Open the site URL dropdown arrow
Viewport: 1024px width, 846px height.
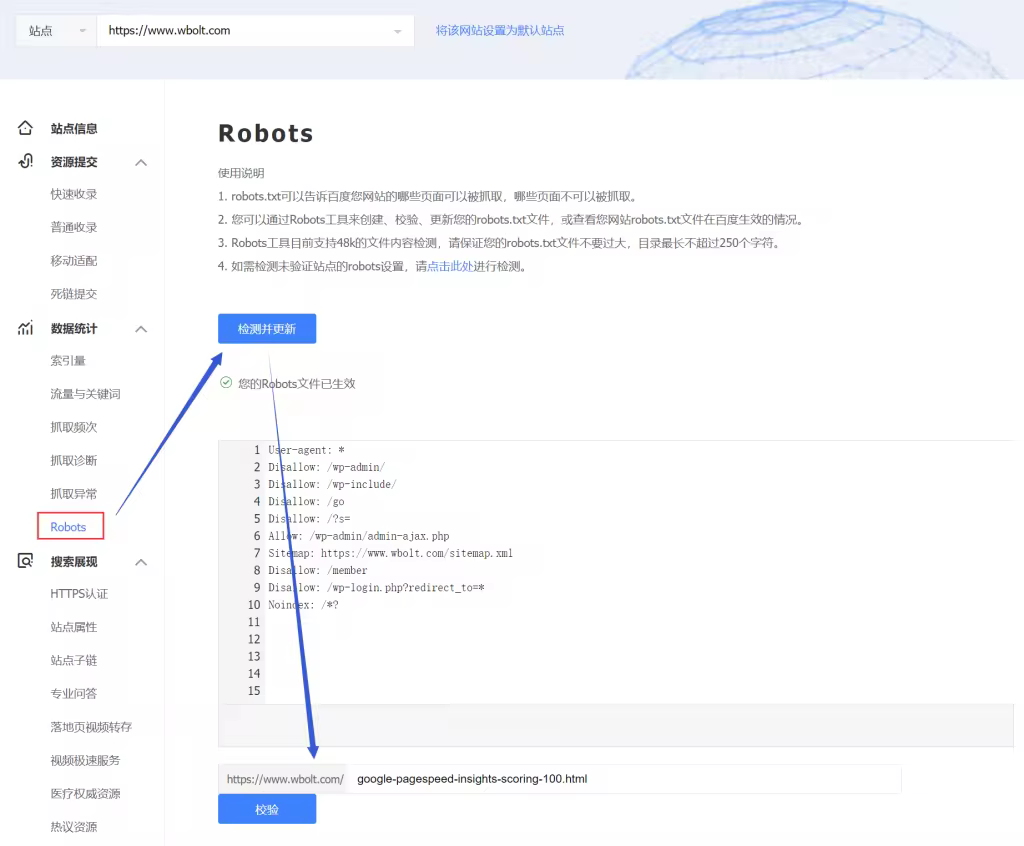point(398,31)
